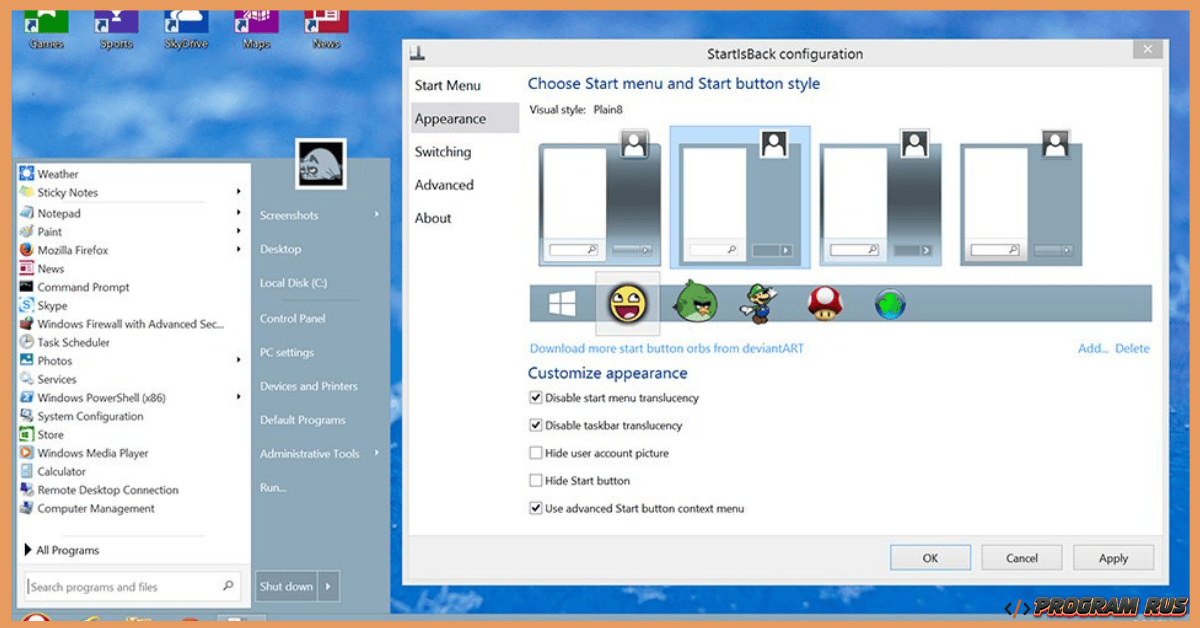1200x628 pixels.
Task: Expand All Programs list
Action: point(67,550)
